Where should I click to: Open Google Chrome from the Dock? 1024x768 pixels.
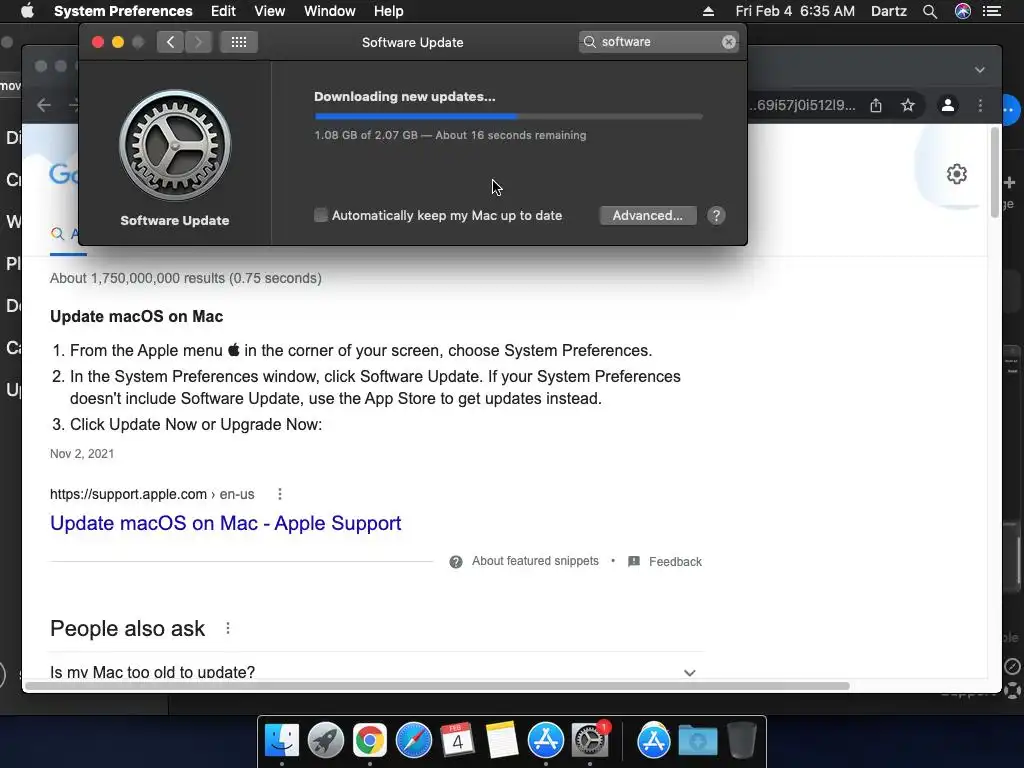coord(370,741)
